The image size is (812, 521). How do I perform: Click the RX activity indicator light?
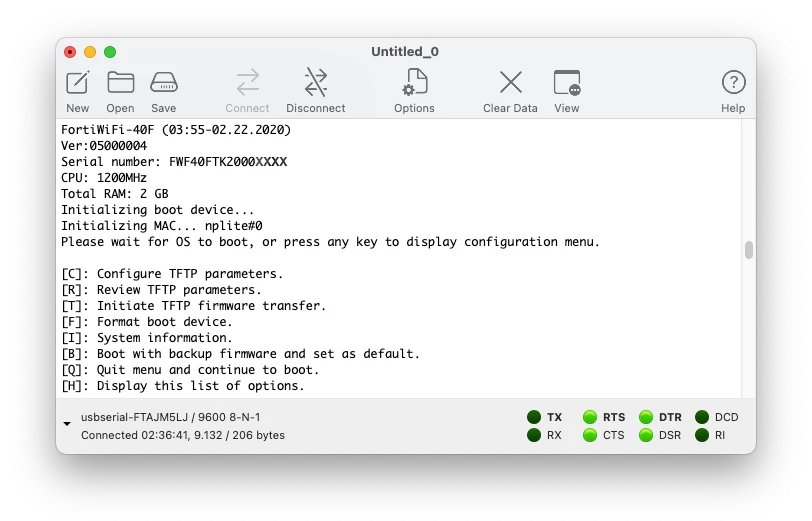tap(534, 436)
